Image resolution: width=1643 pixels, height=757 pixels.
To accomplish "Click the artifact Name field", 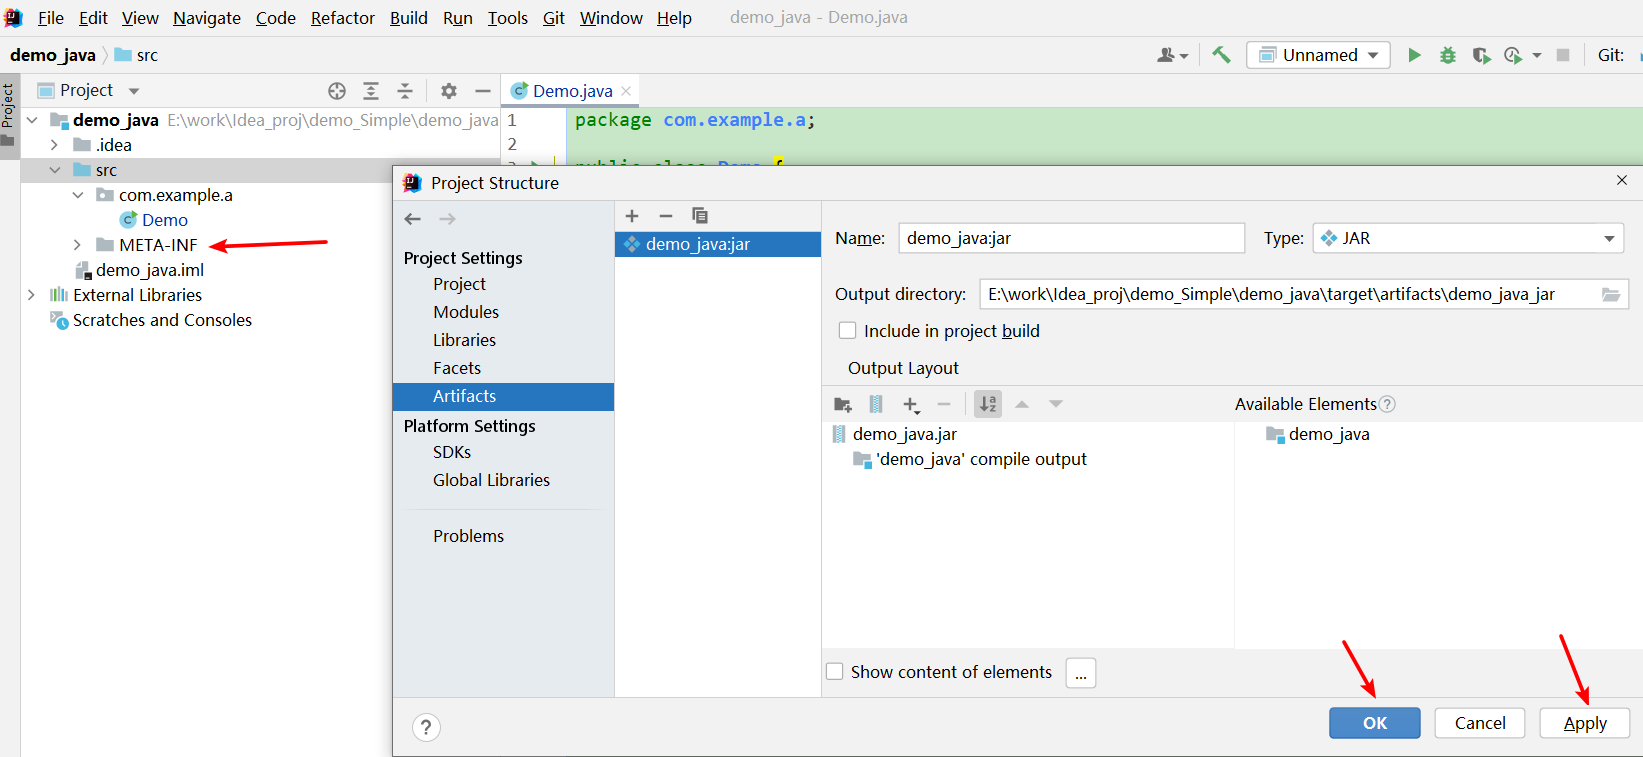I will [x=1071, y=238].
